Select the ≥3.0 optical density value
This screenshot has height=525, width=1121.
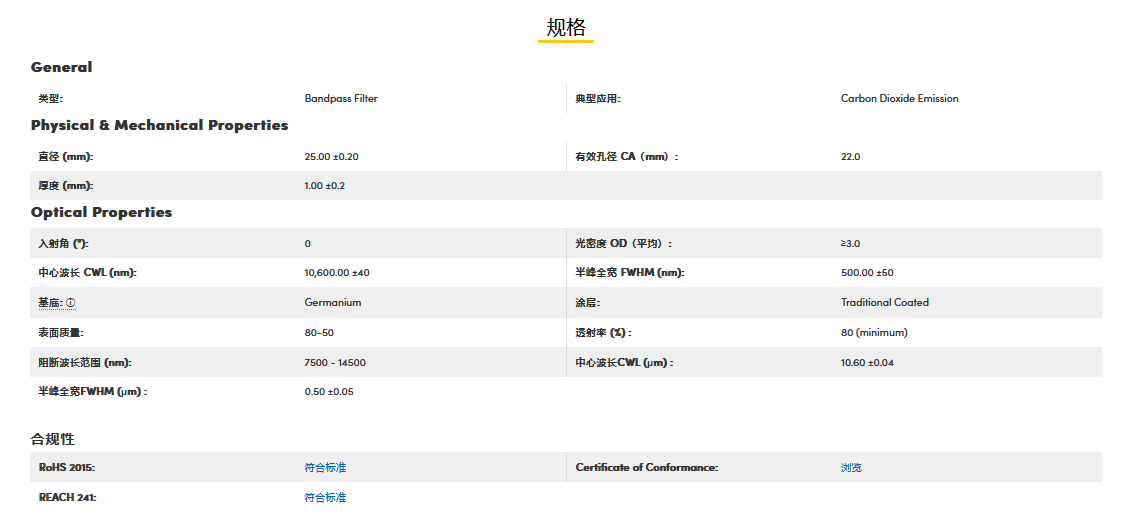pos(850,244)
